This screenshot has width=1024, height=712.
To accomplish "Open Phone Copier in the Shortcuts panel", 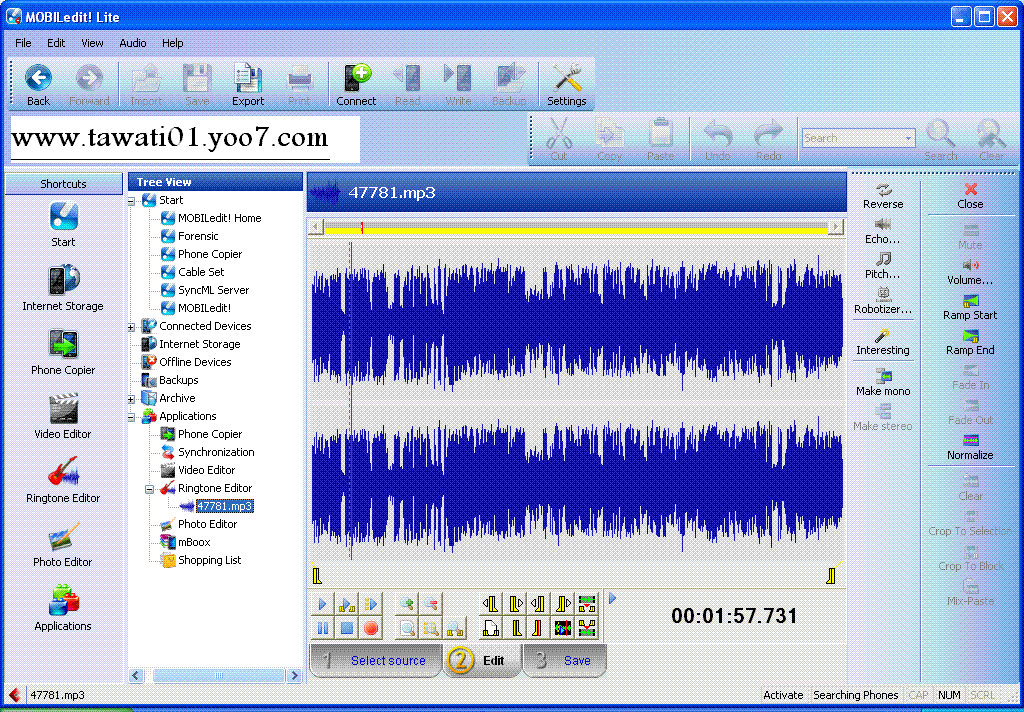I will (x=63, y=353).
